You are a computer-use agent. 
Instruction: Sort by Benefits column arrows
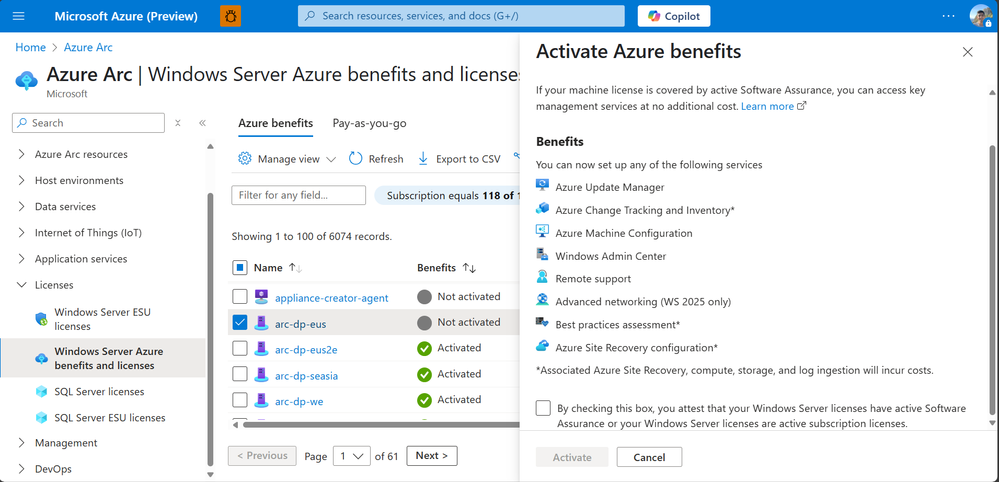tap(469, 268)
